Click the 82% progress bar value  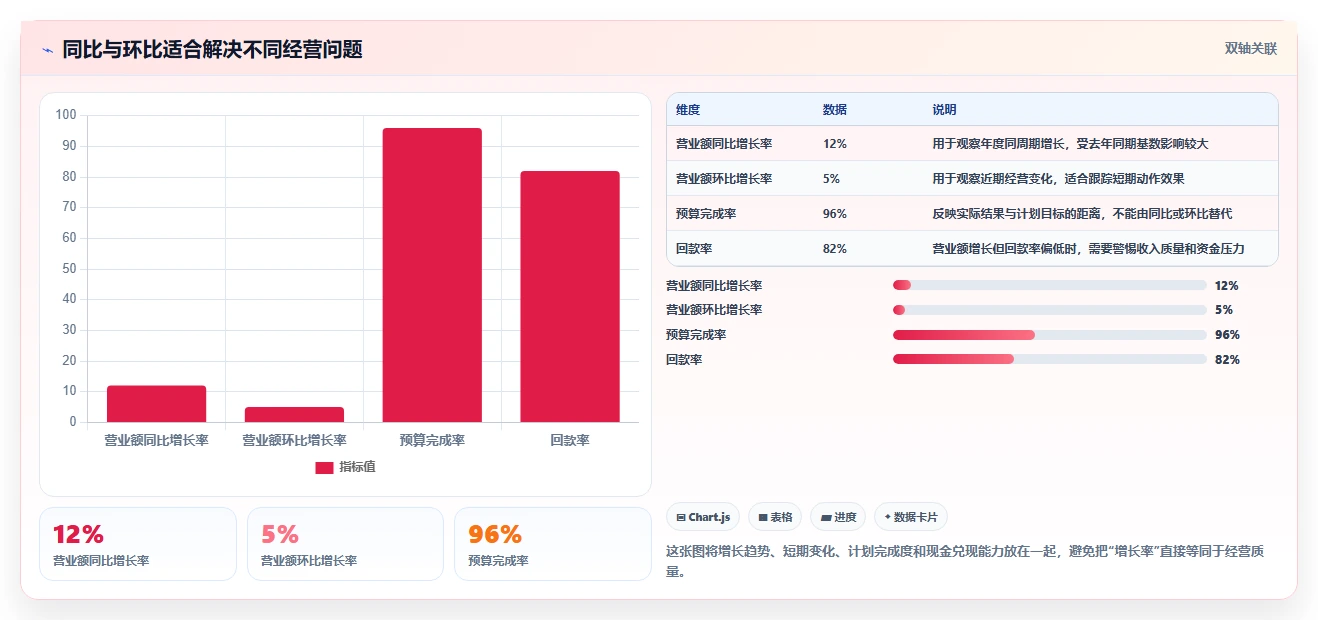[1227, 360]
